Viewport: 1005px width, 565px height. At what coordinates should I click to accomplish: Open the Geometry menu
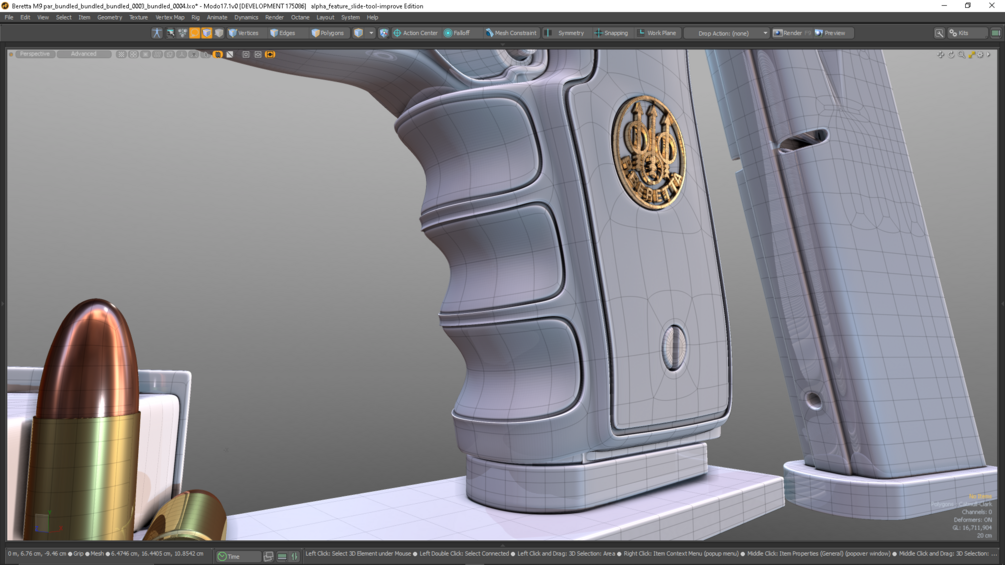point(110,17)
